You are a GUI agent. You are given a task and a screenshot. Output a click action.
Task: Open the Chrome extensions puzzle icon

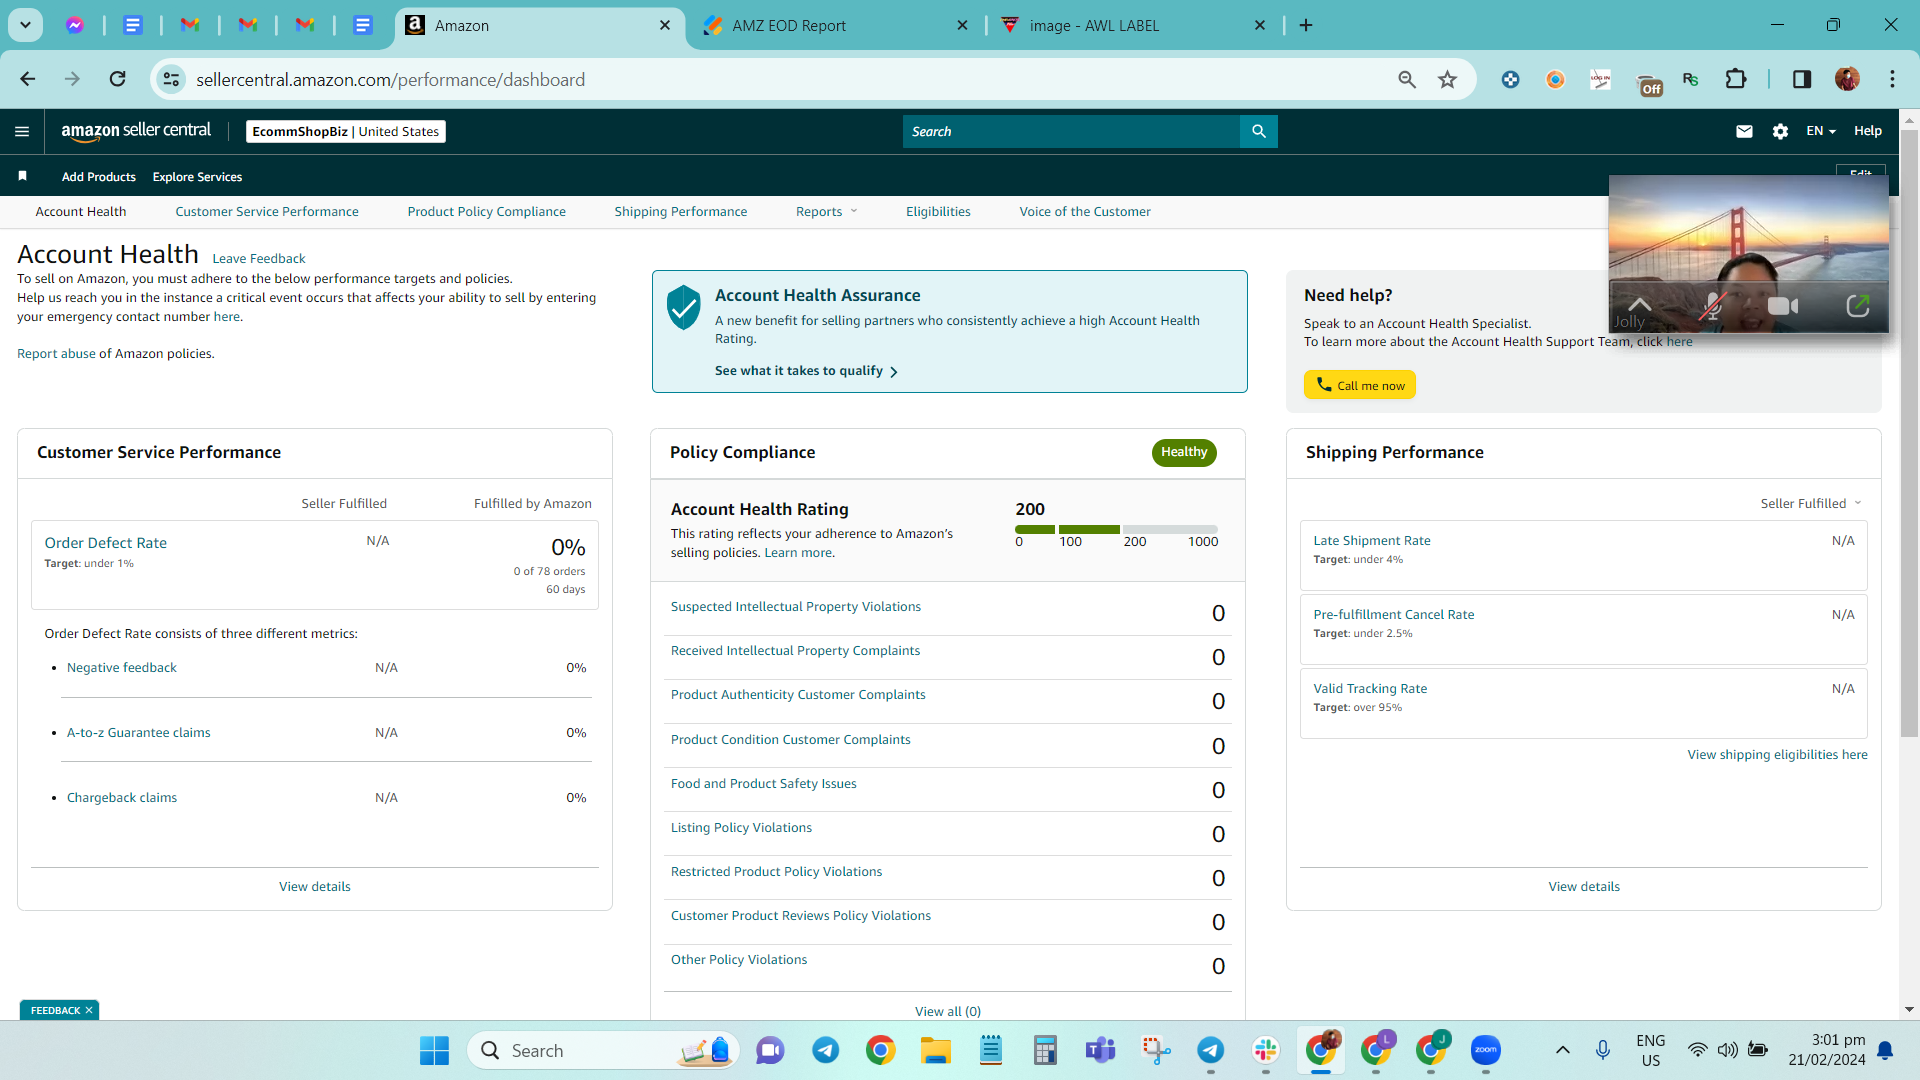pyautogui.click(x=1736, y=79)
